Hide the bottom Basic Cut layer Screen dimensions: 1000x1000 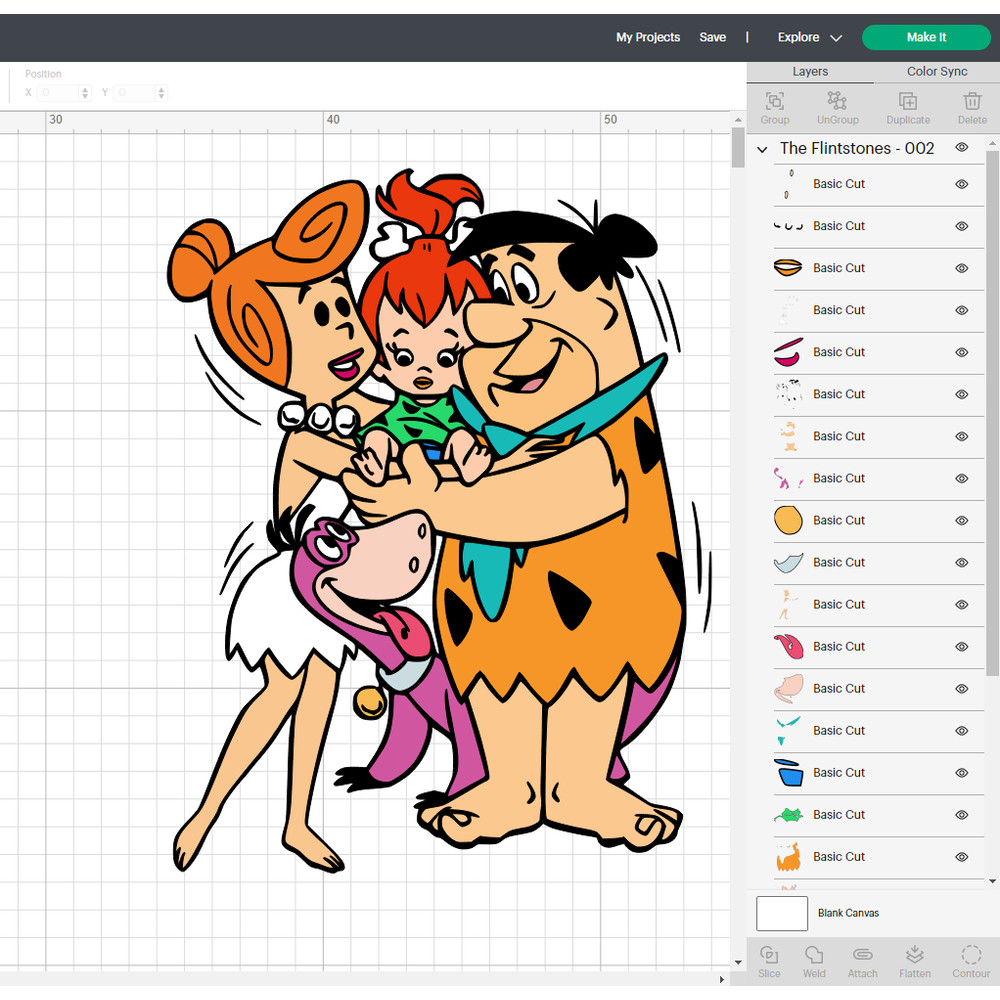(x=961, y=857)
